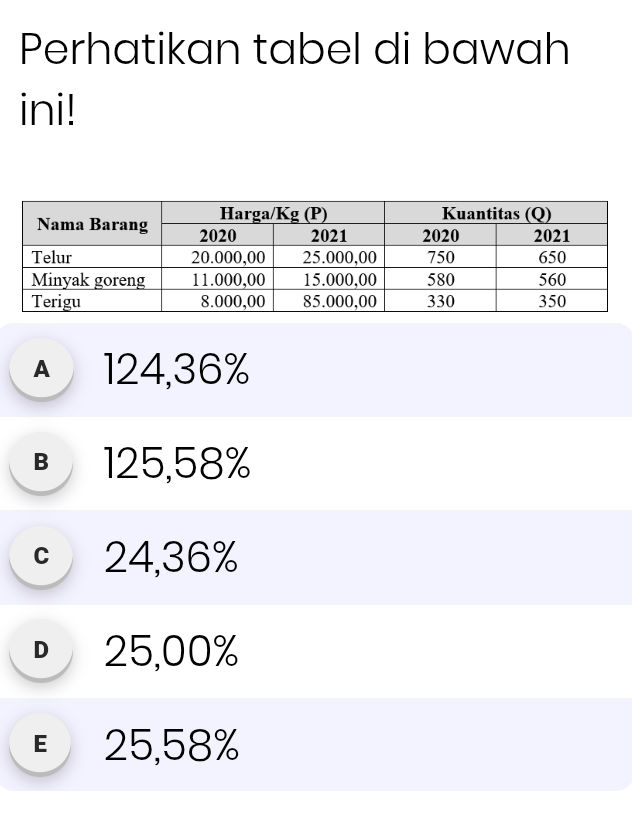Click the Kuantitas (Q) column header
The width and height of the screenshot is (632, 817).
(x=496, y=212)
